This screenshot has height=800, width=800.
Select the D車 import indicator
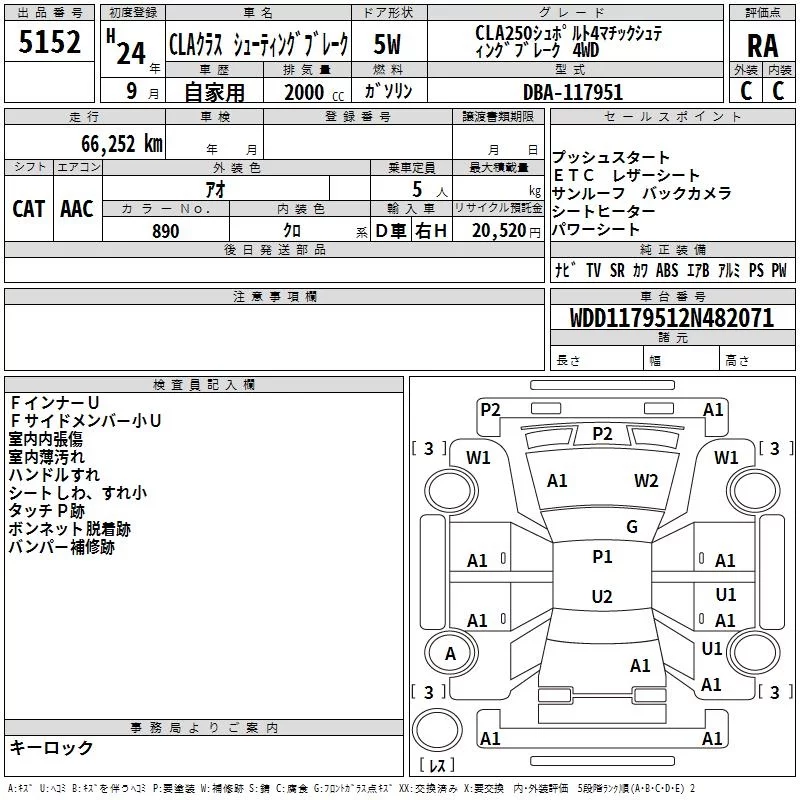[391, 231]
